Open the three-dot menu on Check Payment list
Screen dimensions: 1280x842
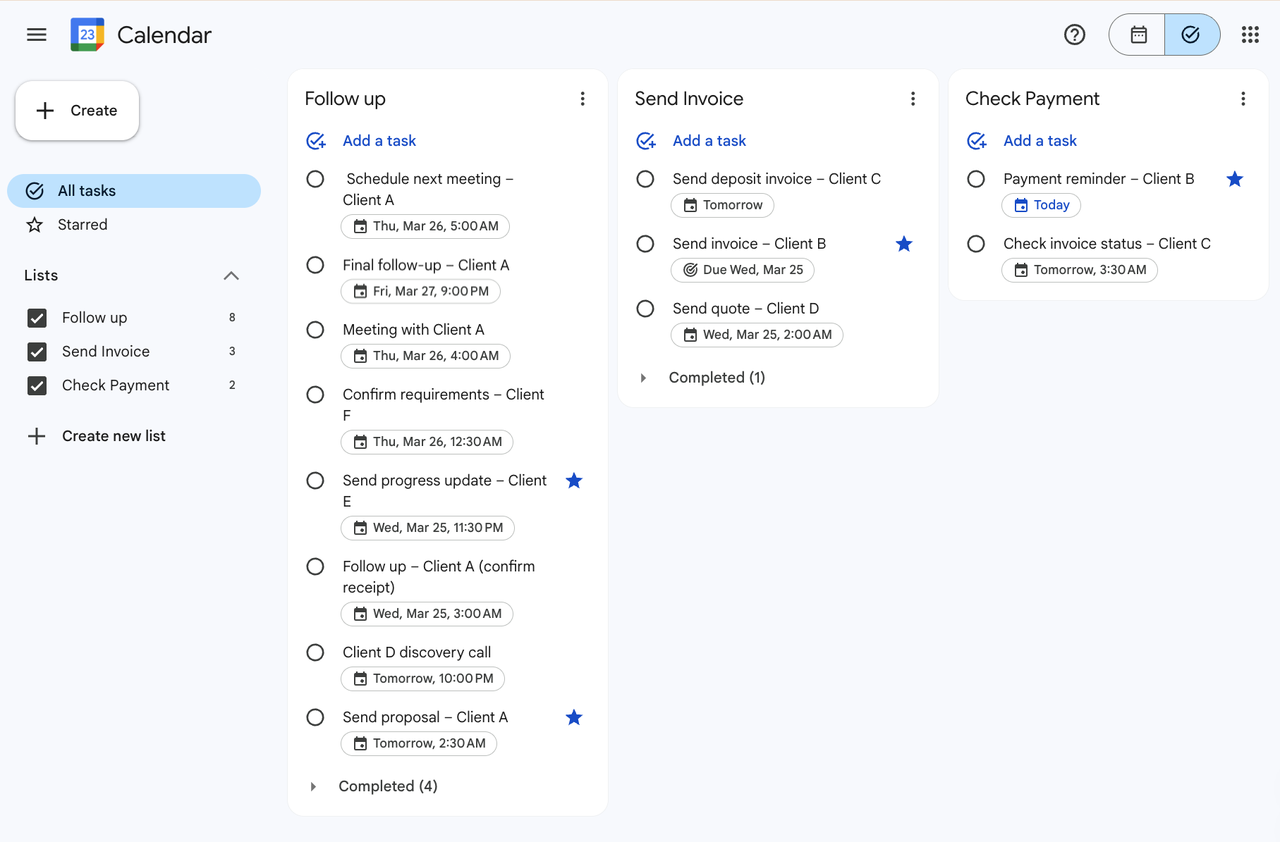[x=1243, y=98]
